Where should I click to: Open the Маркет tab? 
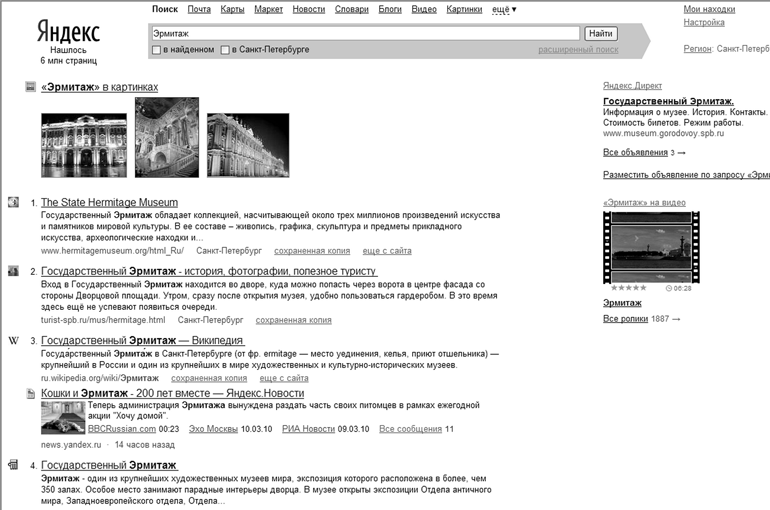point(268,9)
